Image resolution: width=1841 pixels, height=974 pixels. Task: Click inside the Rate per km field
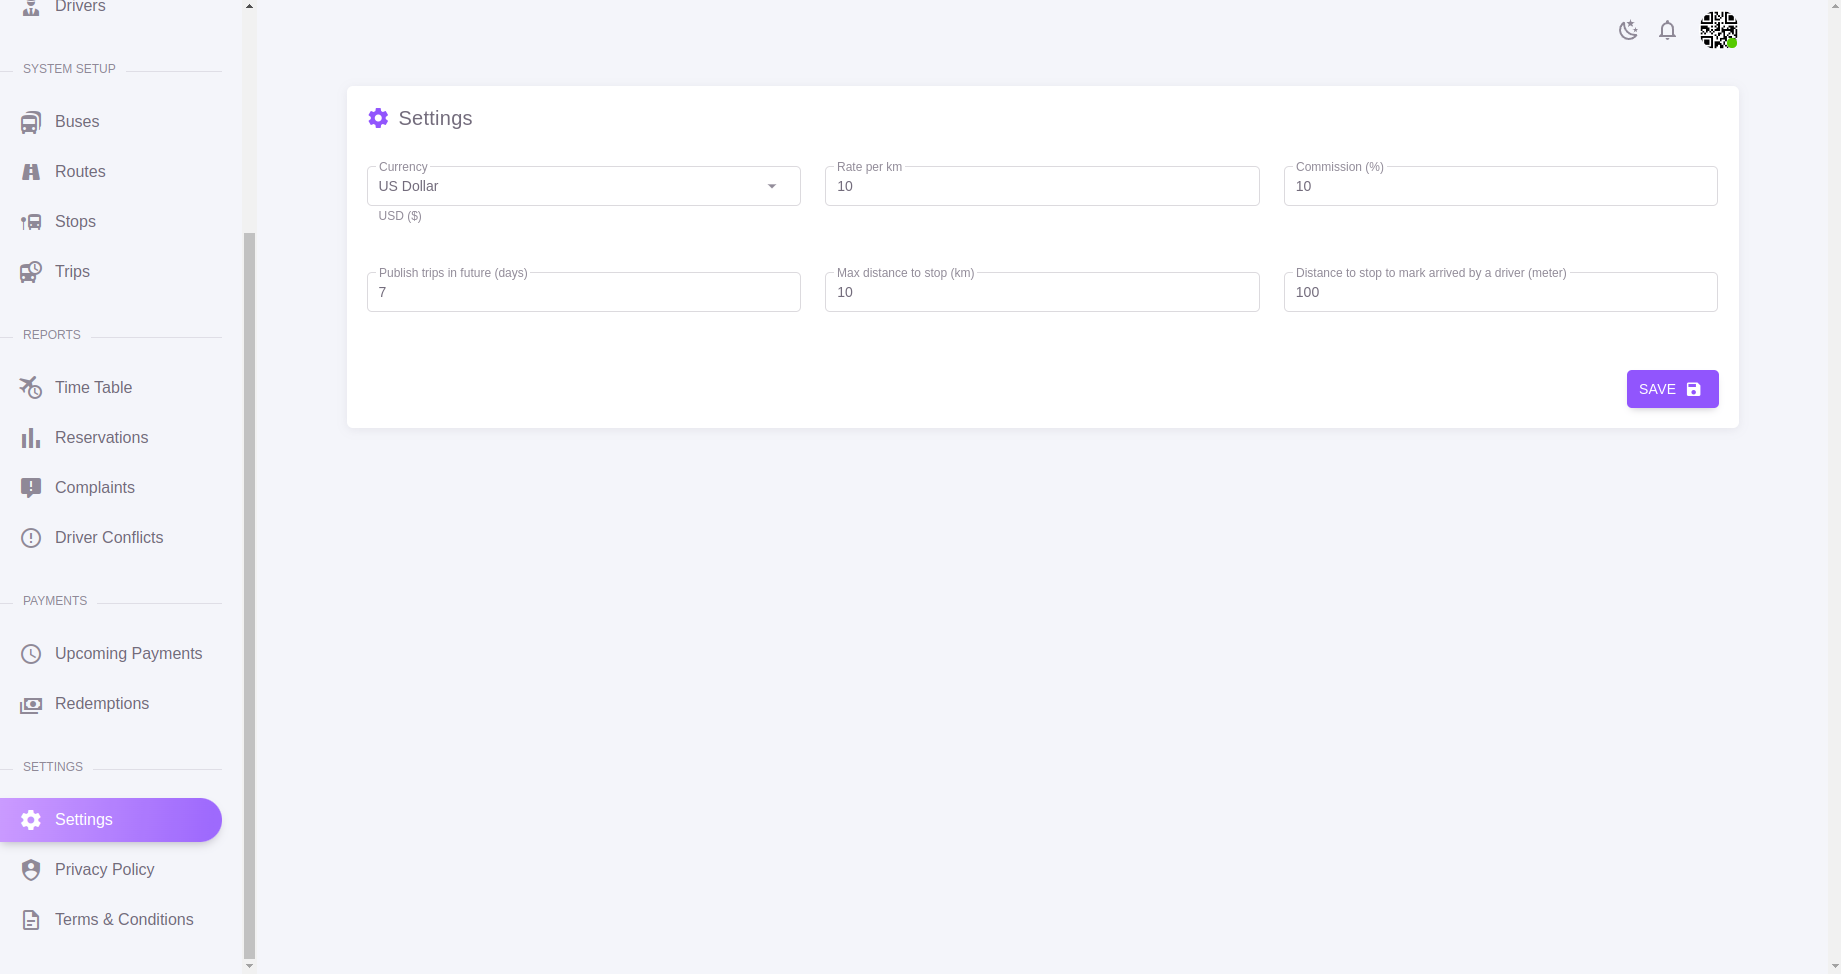[x=1041, y=186]
